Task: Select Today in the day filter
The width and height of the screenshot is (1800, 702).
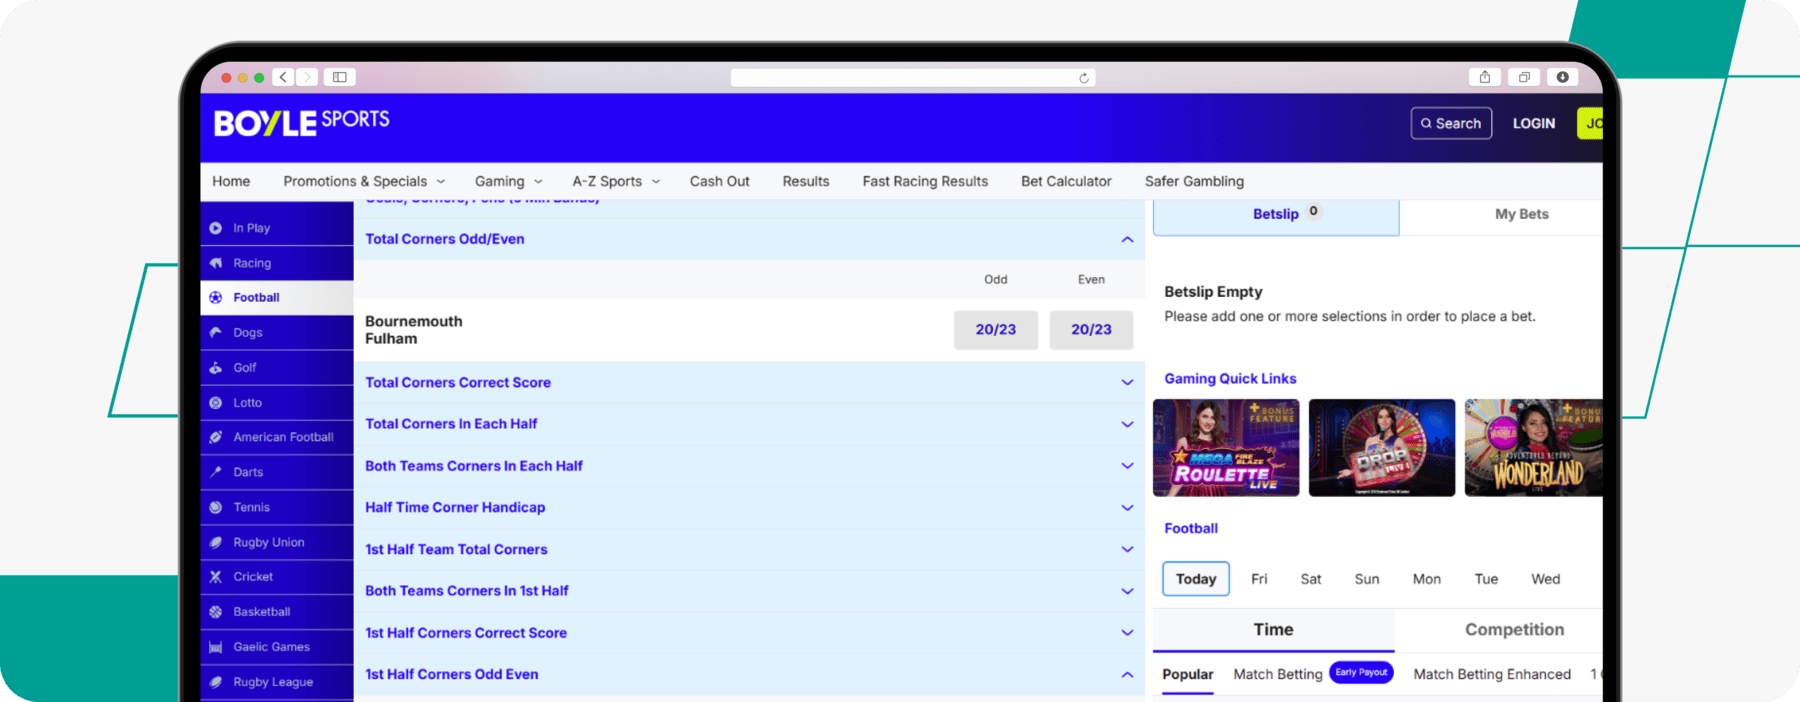Action: pyautogui.click(x=1196, y=579)
